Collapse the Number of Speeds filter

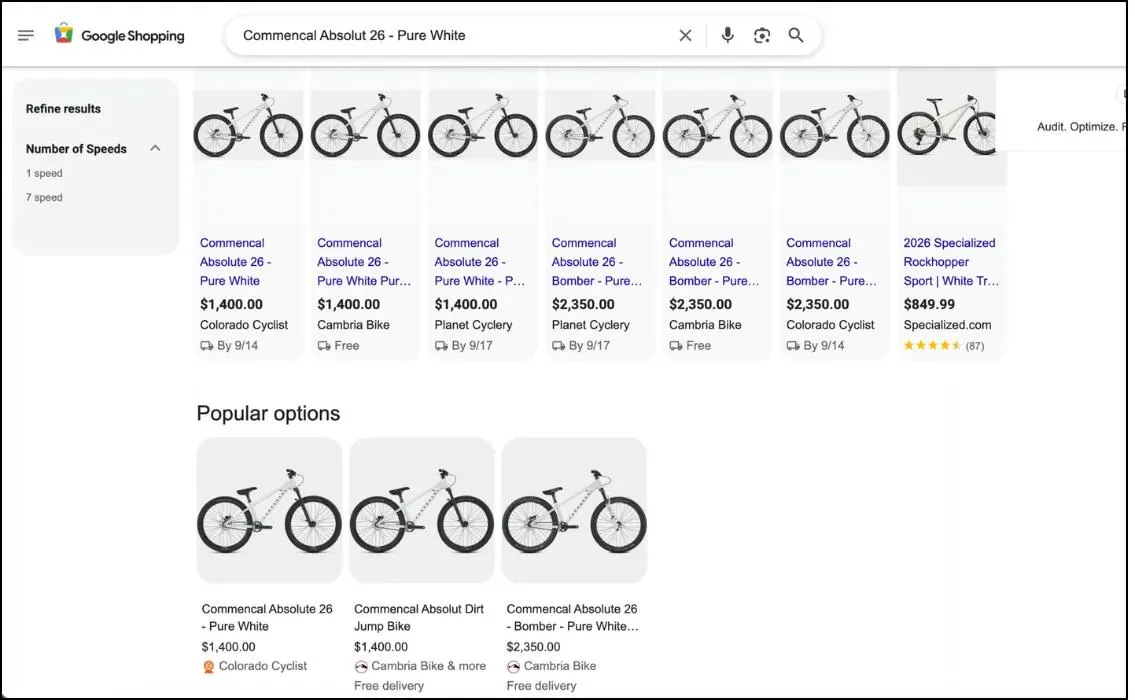coord(155,148)
